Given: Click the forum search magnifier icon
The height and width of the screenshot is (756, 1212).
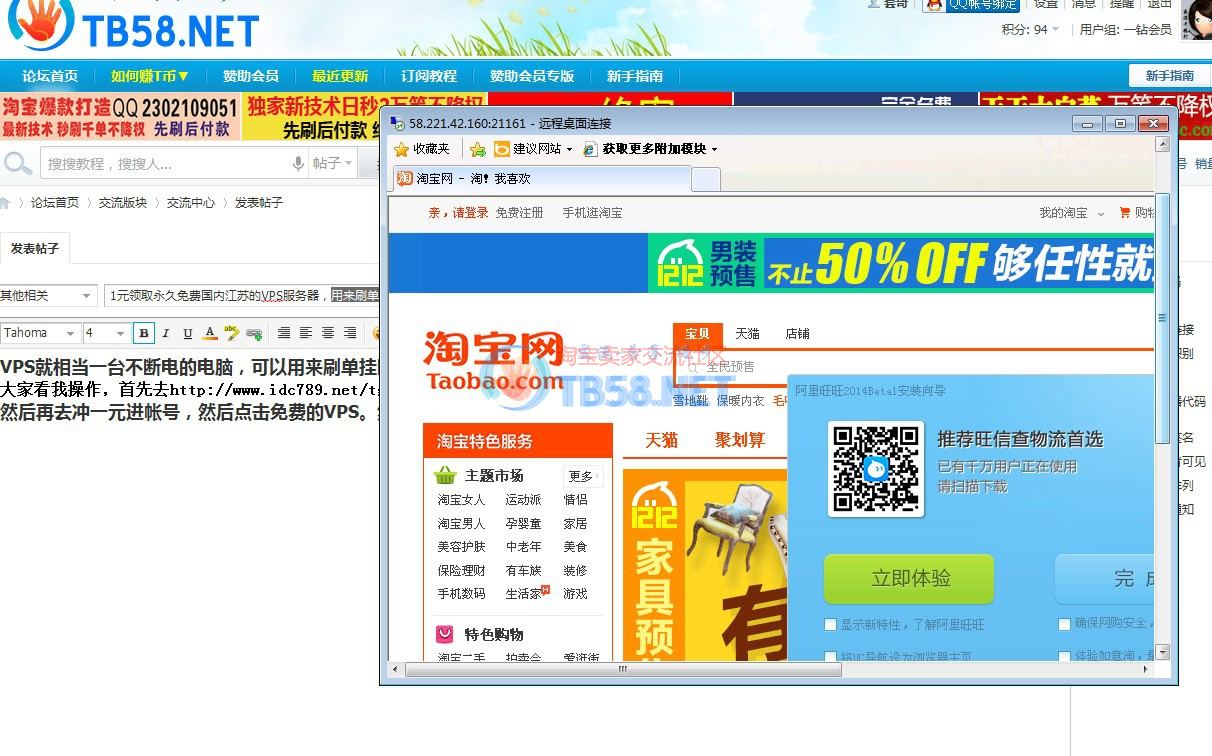Looking at the screenshot, I should [x=17, y=163].
